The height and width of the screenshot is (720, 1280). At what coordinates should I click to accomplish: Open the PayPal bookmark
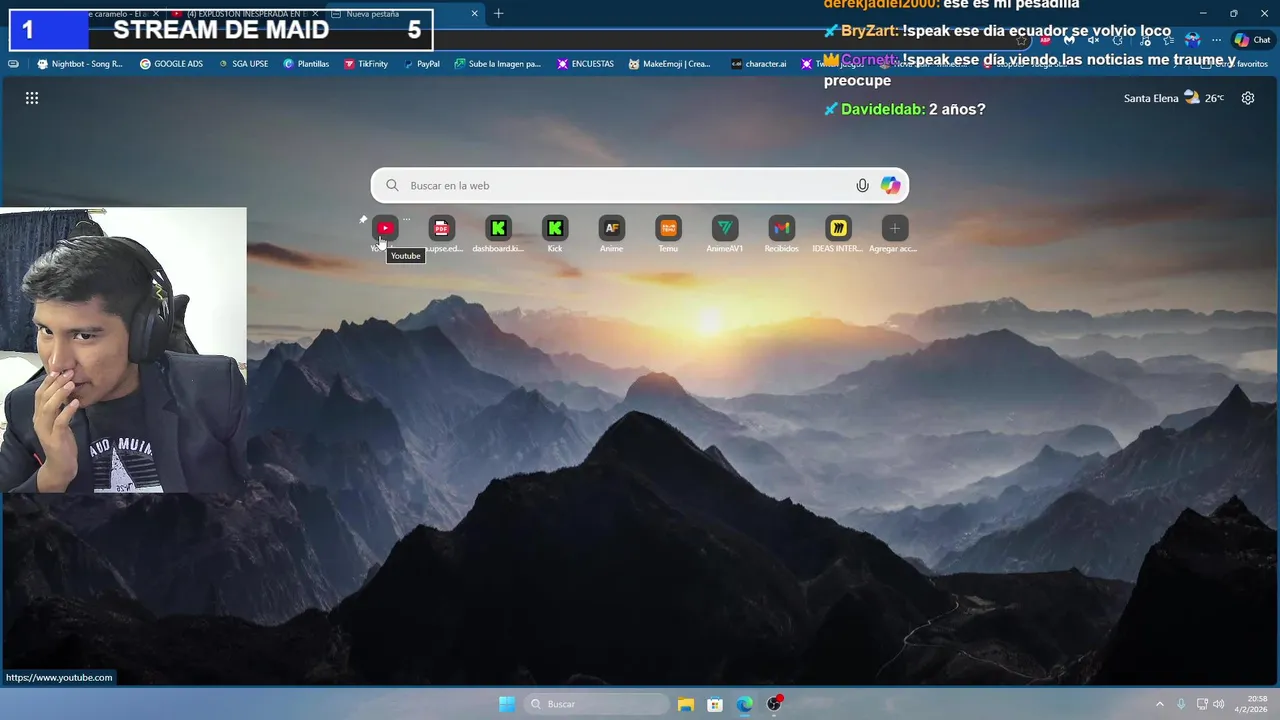421,63
